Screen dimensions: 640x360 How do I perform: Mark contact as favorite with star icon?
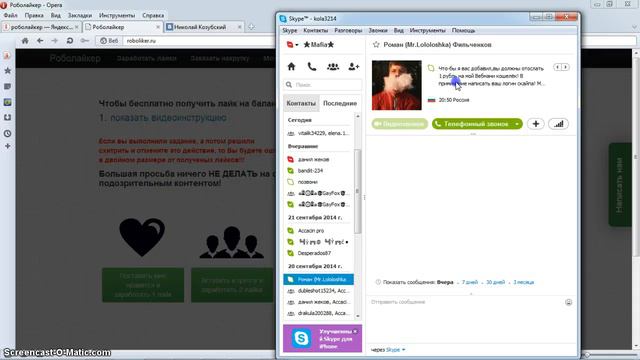pyautogui.click(x=376, y=45)
